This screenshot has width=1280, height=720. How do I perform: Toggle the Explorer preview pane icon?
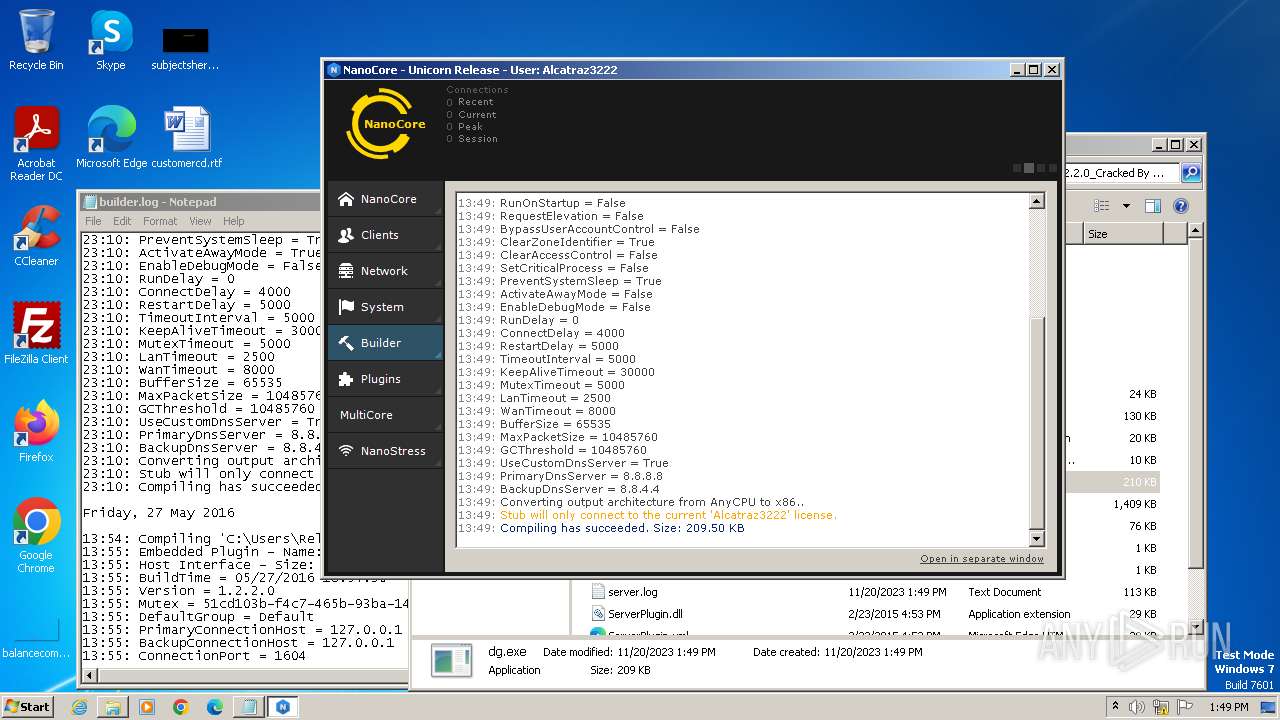click(x=1152, y=206)
